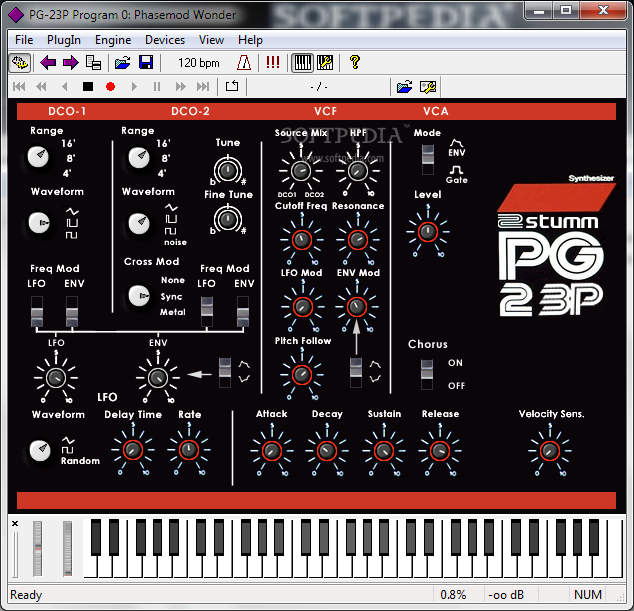The width and height of the screenshot is (634, 611).
Task: Click the plugin chainer icon at toolbar start
Action: [x=19, y=63]
